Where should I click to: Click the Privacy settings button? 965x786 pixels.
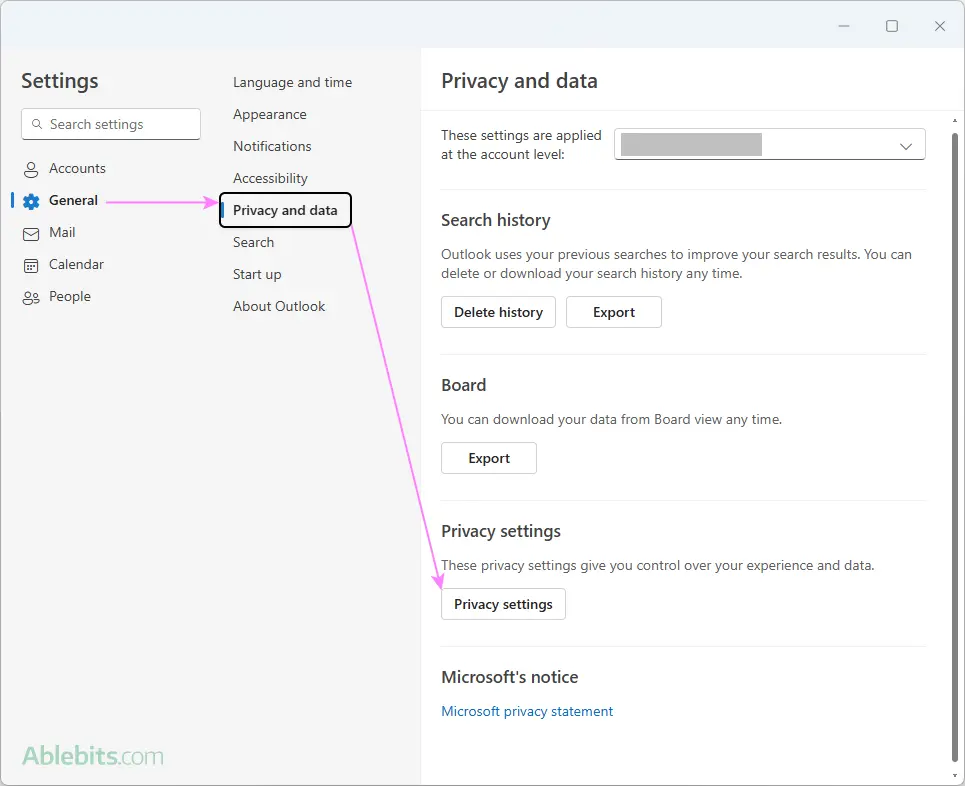[503, 604]
